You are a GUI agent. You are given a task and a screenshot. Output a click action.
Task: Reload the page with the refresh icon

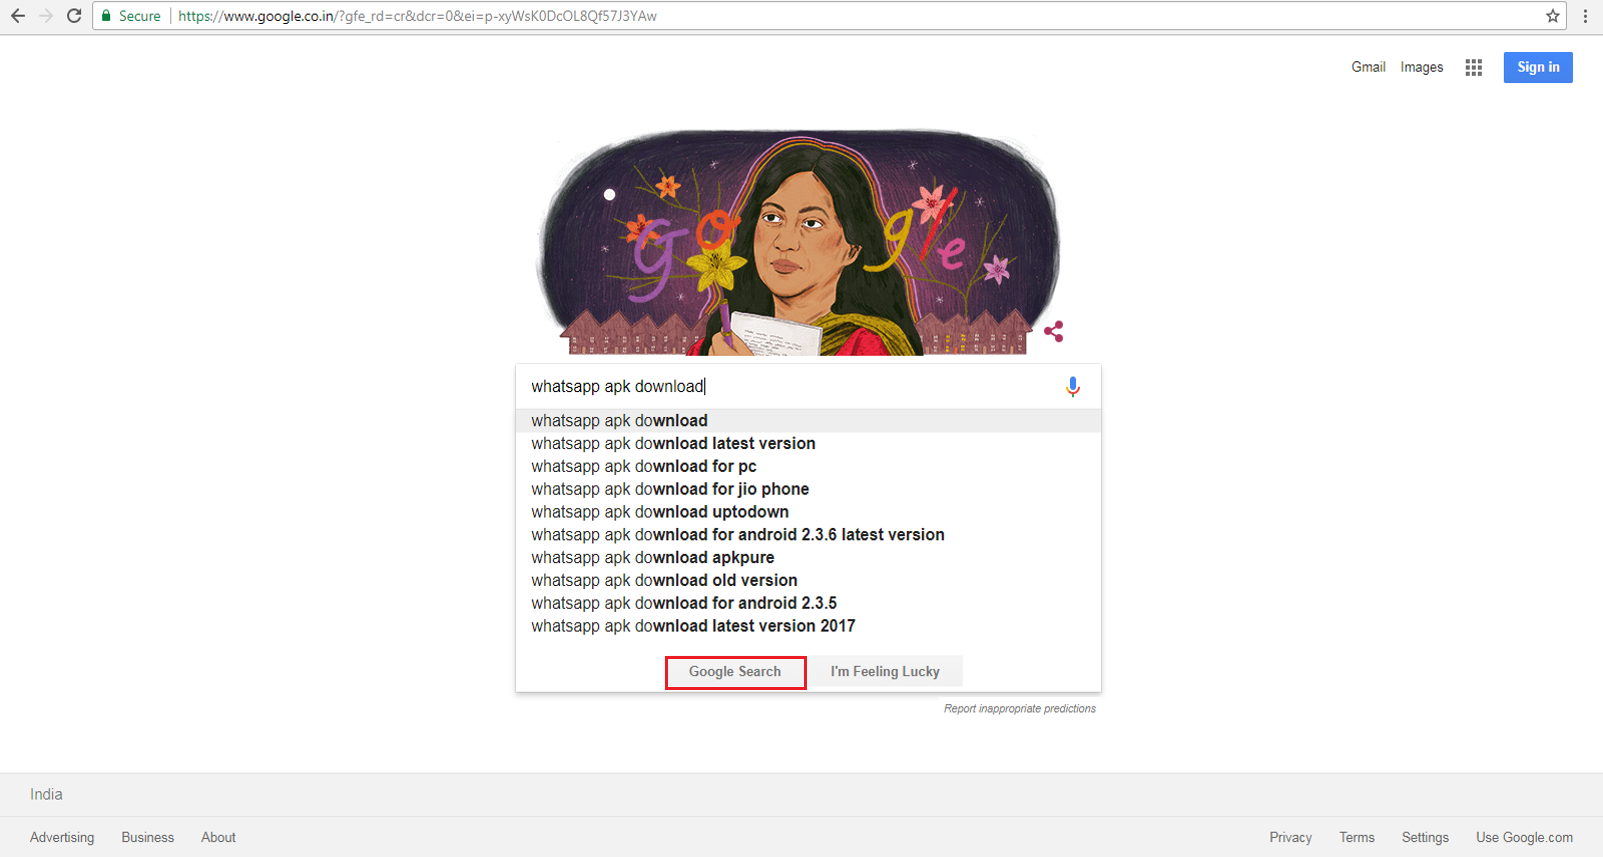pyautogui.click(x=74, y=16)
